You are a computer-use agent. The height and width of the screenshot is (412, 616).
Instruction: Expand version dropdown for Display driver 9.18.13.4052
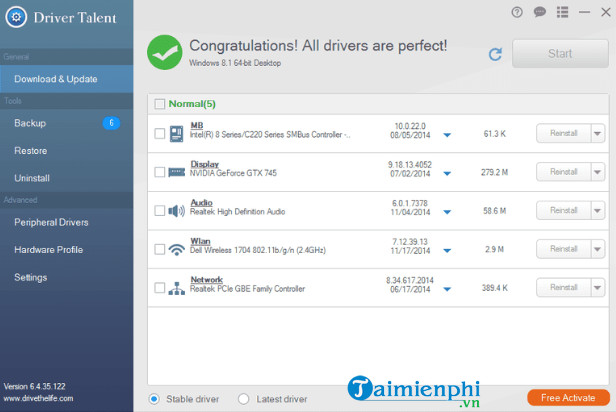click(447, 174)
